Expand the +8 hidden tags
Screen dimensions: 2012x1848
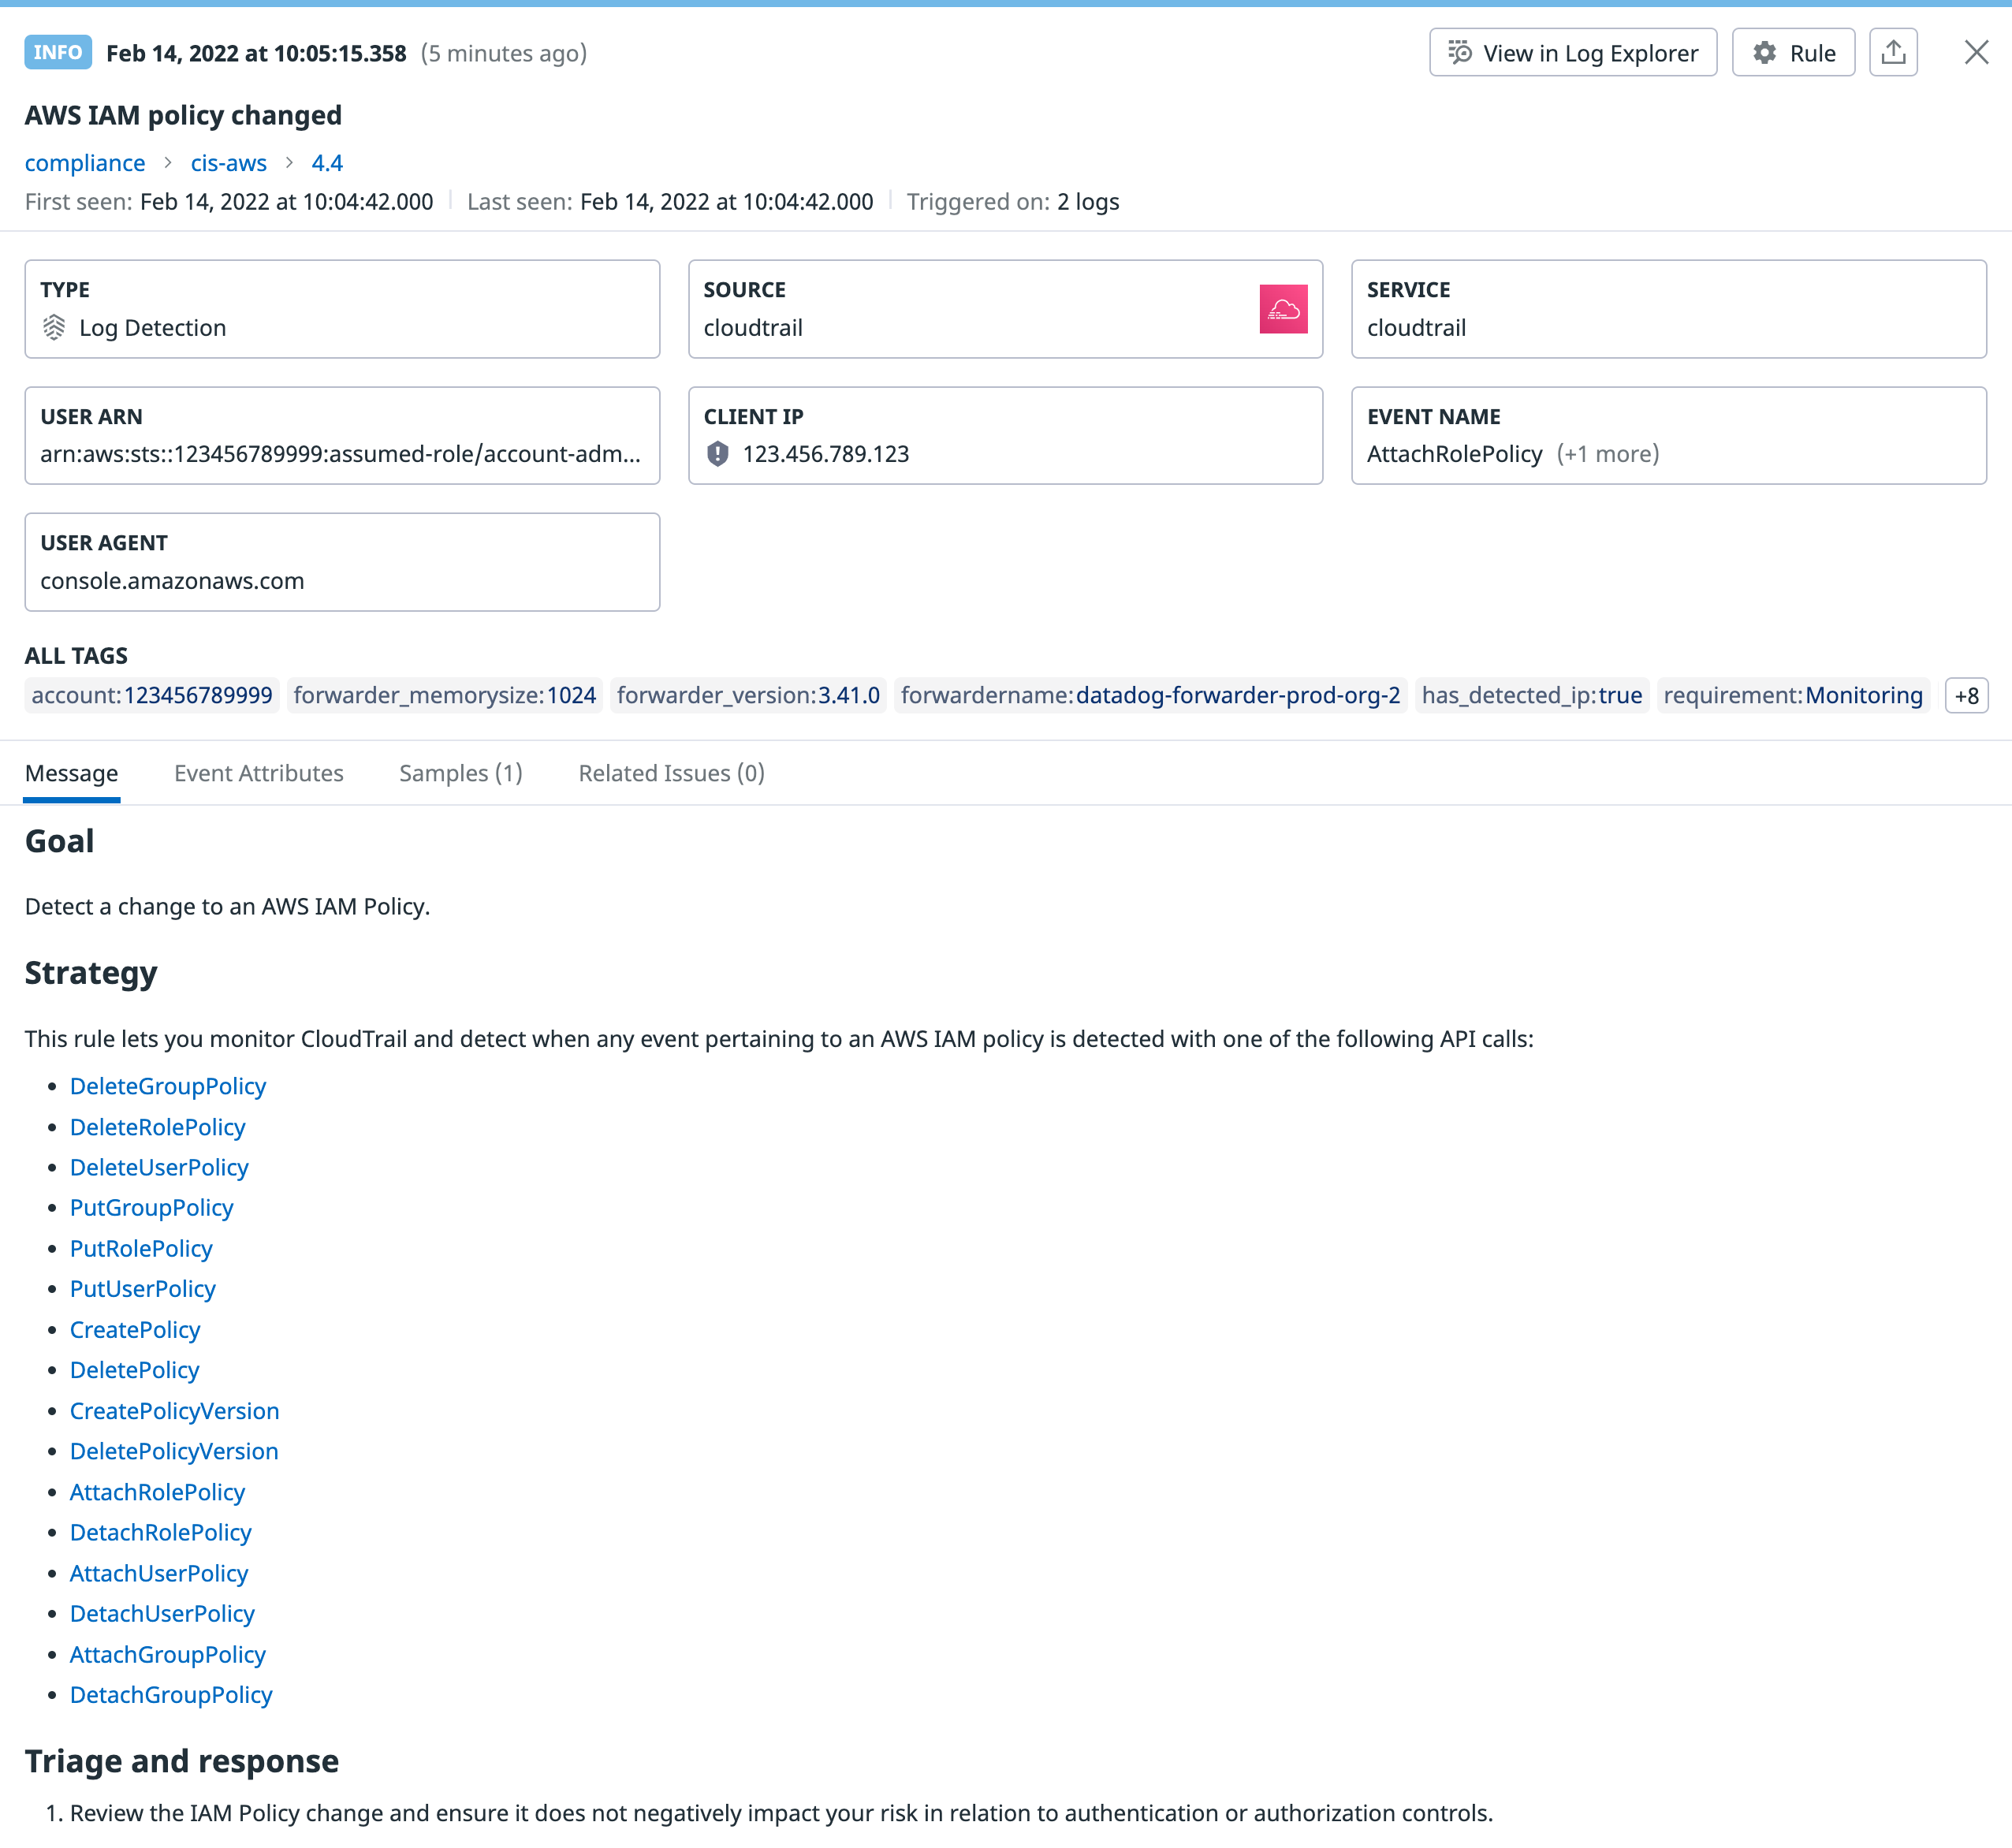(1966, 695)
